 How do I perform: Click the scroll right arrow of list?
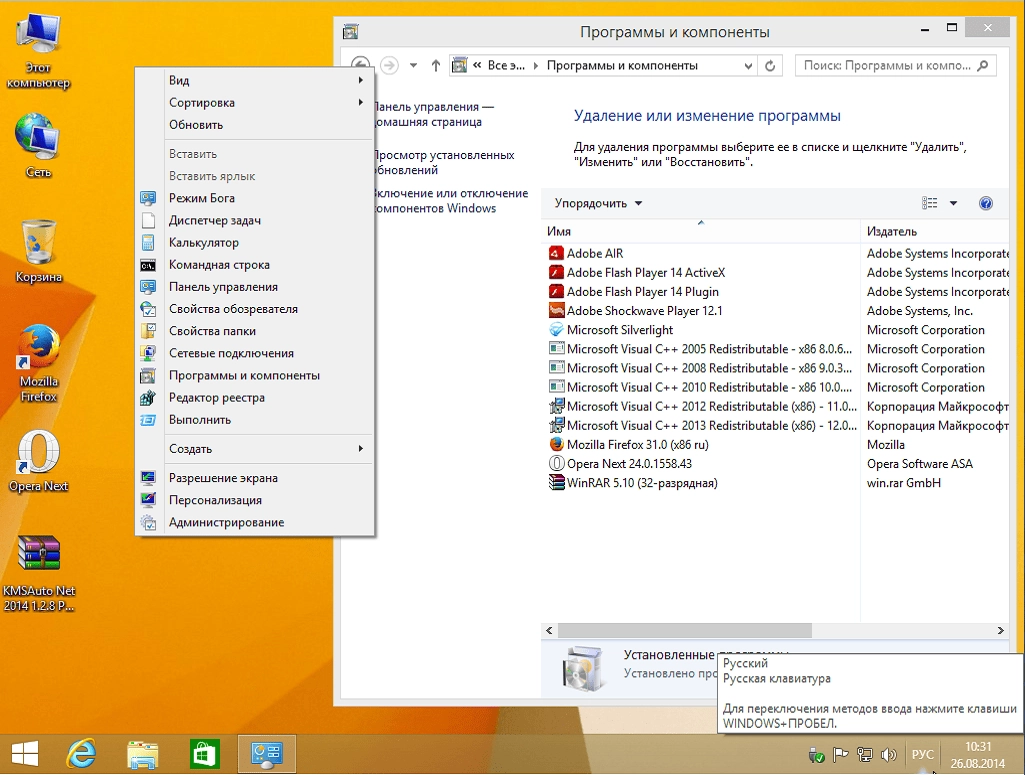tap(1000, 630)
